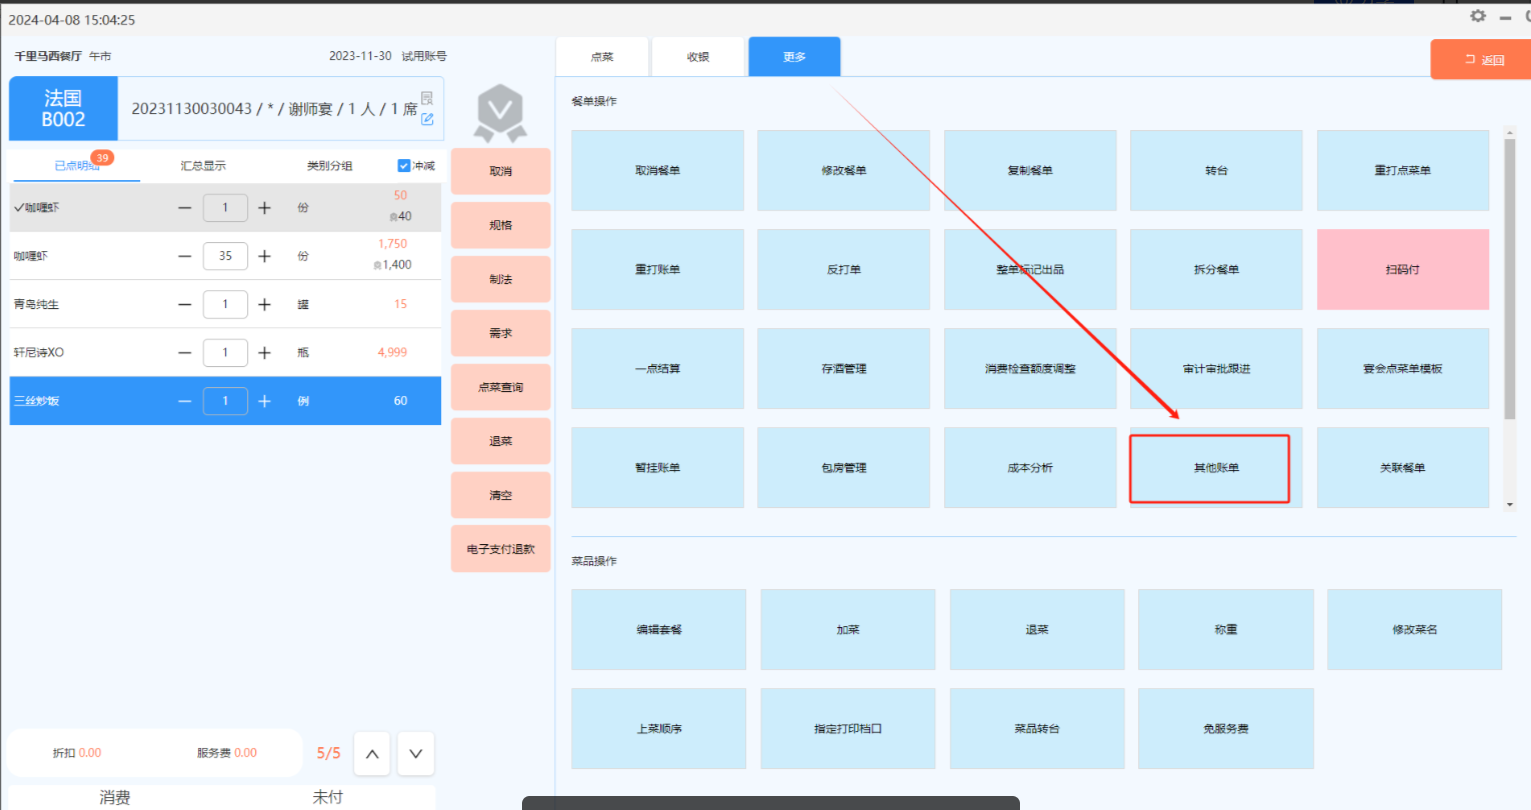Viewport: 1531px width, 810px height.
Task: Open settings via the gear icon
Action: click(1477, 16)
